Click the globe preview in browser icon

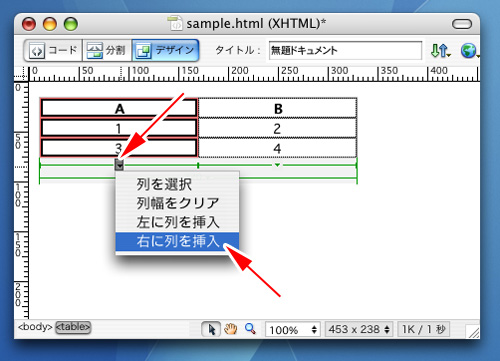click(x=469, y=51)
